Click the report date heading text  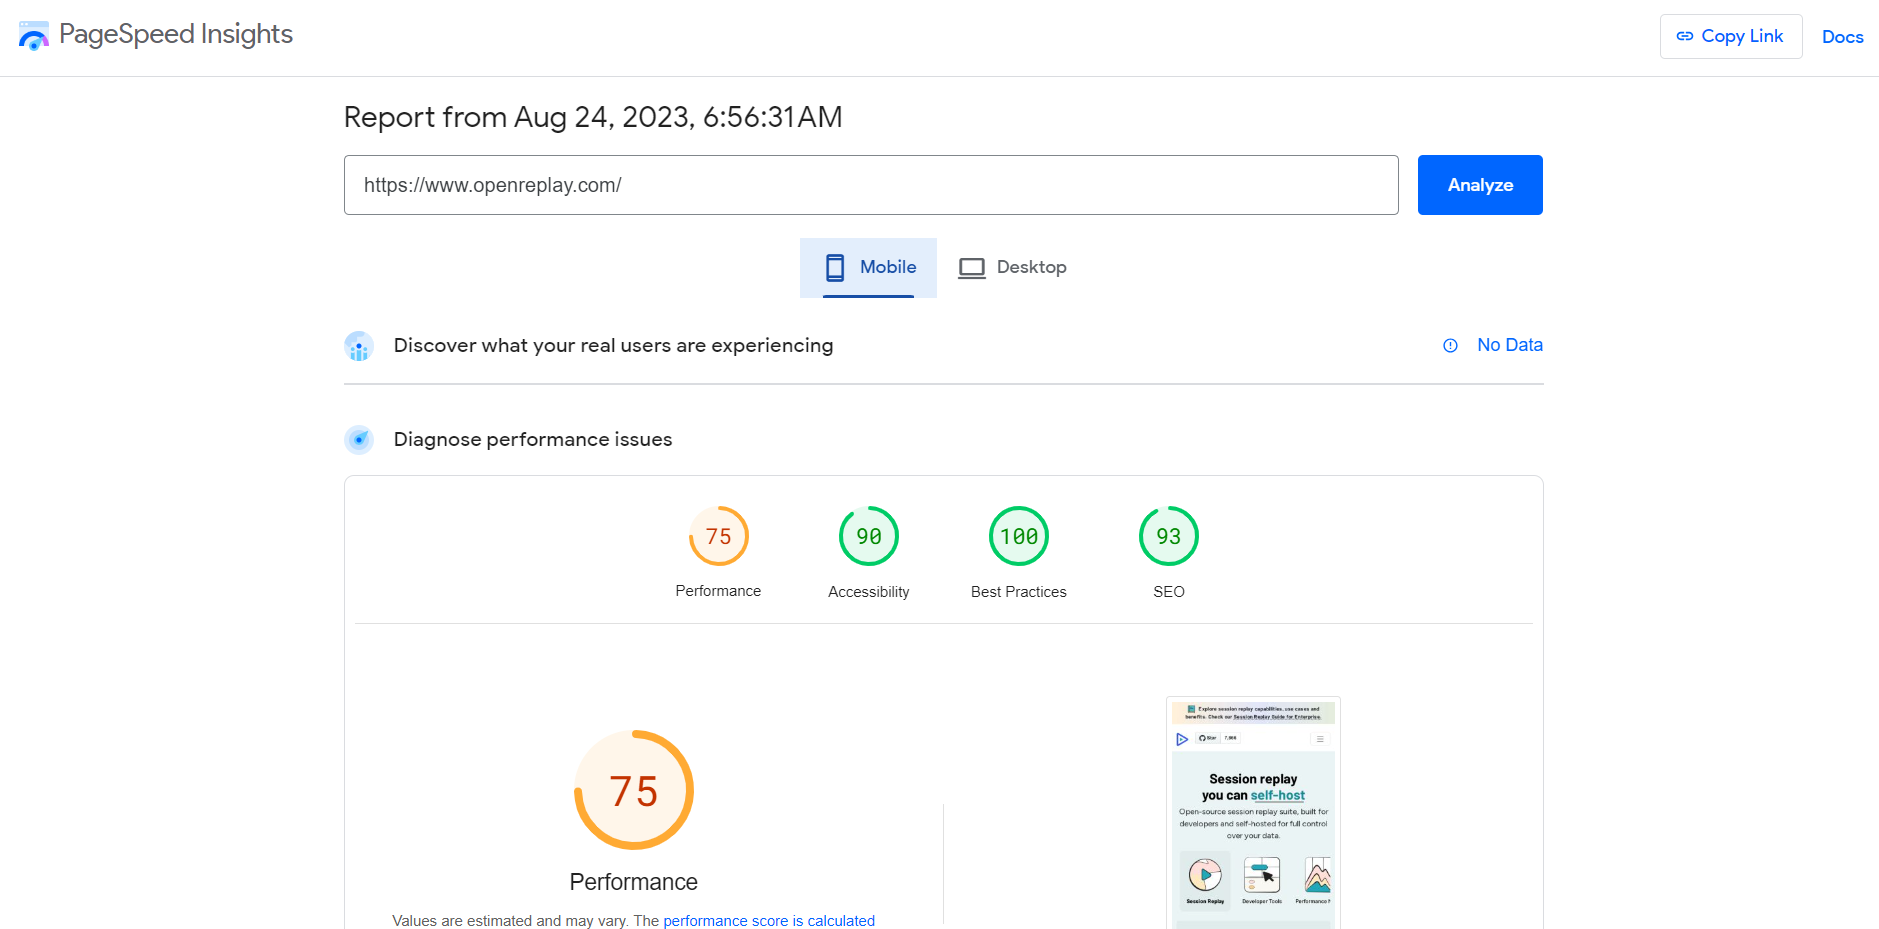click(593, 117)
